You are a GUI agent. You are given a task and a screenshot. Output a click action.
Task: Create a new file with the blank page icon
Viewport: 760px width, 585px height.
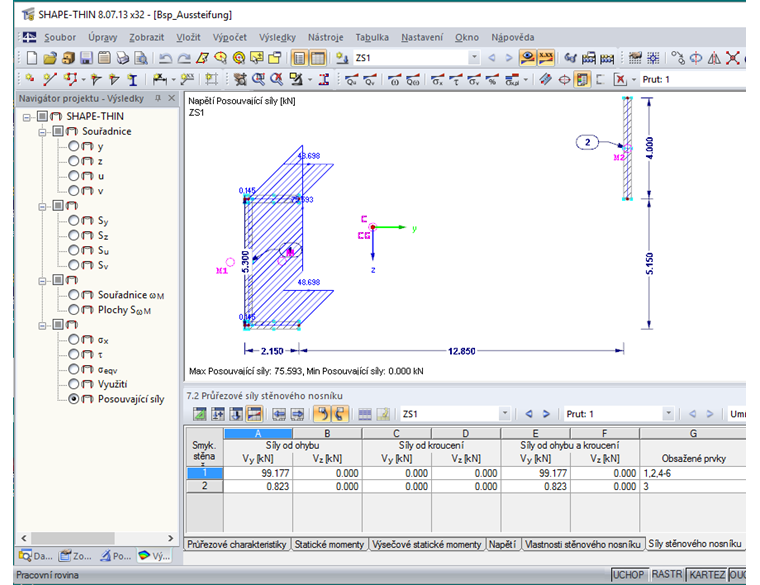point(32,58)
